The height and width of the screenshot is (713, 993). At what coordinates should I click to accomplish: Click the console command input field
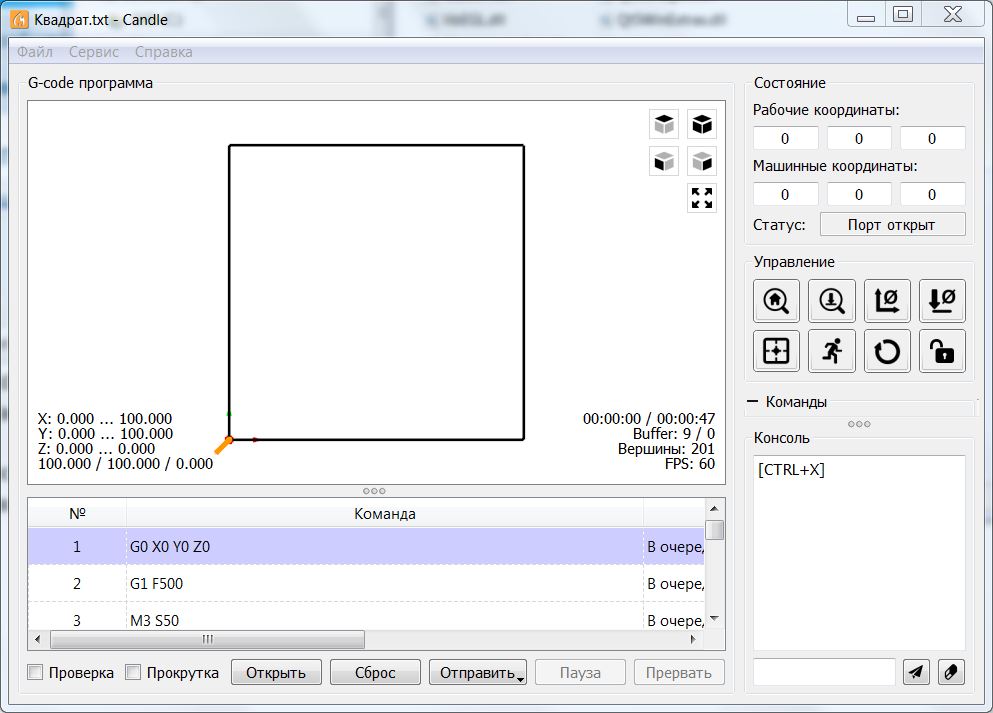click(824, 672)
